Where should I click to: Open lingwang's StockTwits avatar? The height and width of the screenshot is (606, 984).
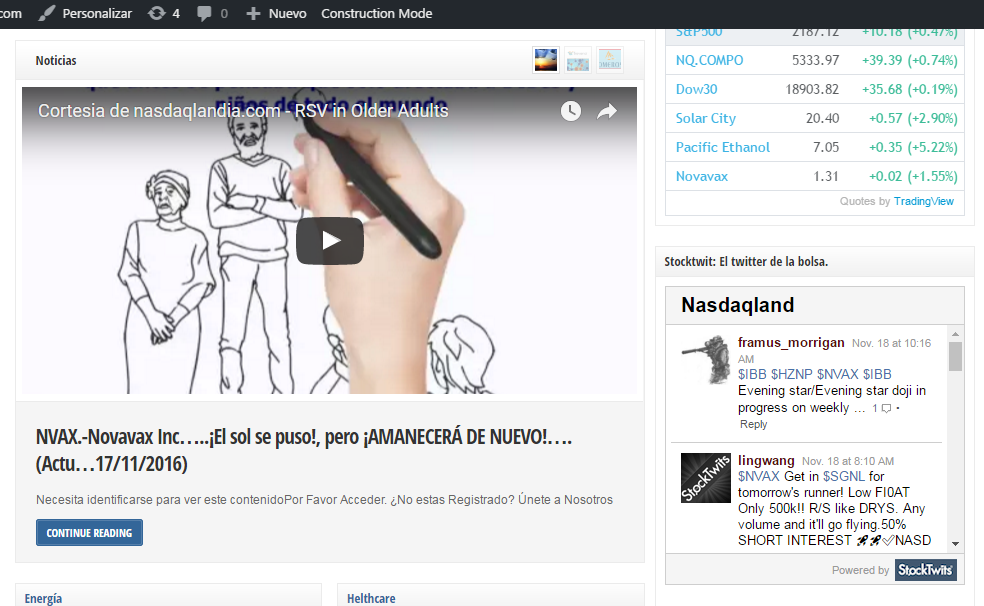click(x=706, y=478)
